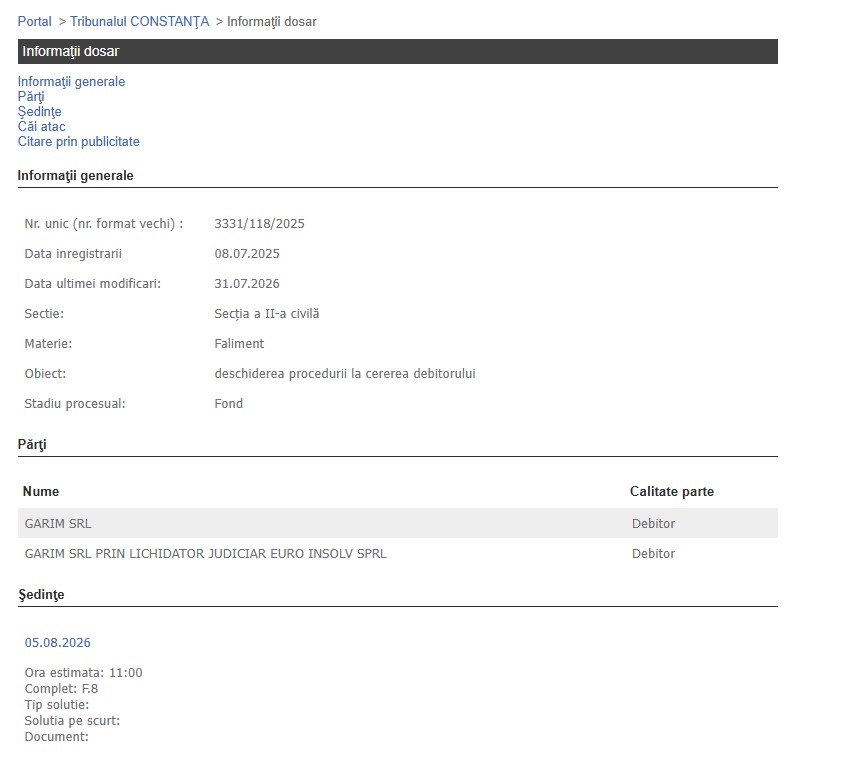Click the Data ultimei modificari label

pos(92,284)
